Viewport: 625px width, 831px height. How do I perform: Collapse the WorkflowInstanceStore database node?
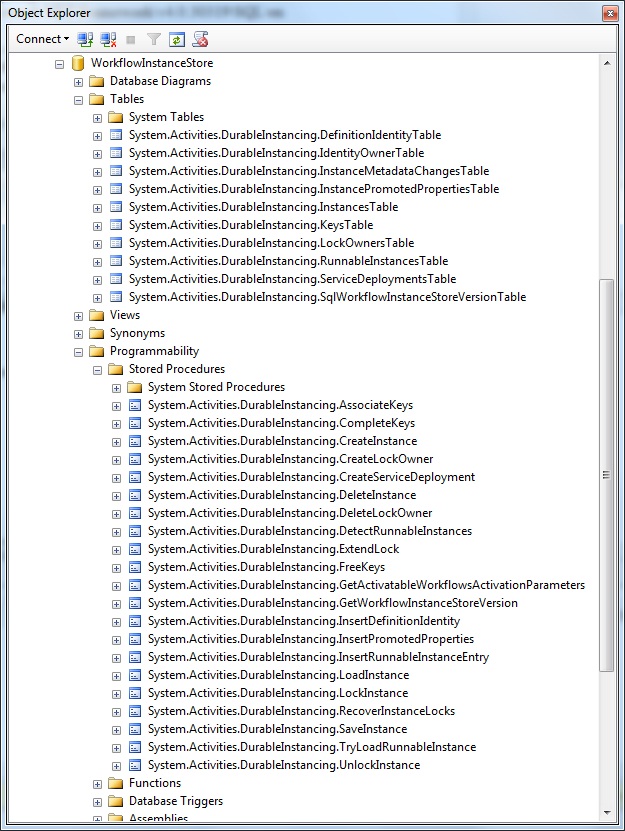[59, 64]
